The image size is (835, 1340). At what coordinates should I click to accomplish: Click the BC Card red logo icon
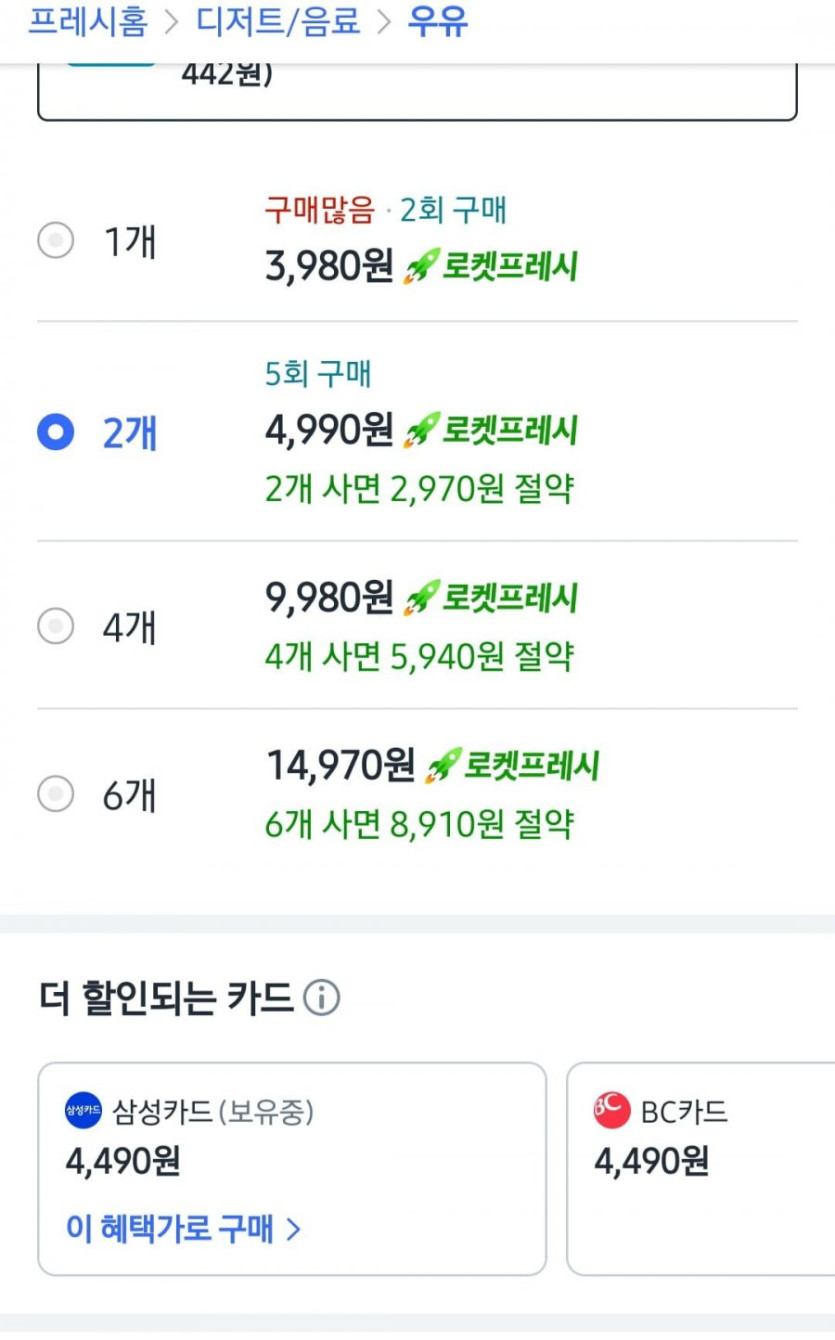coord(612,1110)
